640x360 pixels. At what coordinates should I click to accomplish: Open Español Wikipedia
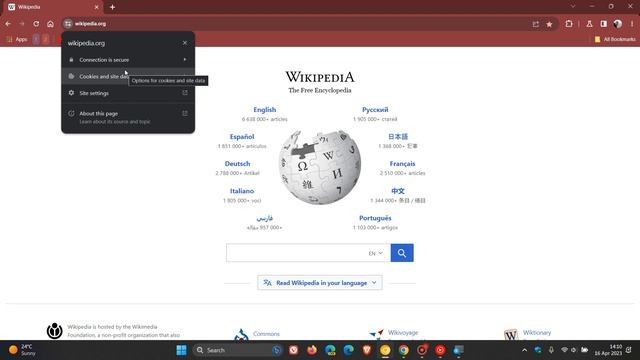(242, 137)
